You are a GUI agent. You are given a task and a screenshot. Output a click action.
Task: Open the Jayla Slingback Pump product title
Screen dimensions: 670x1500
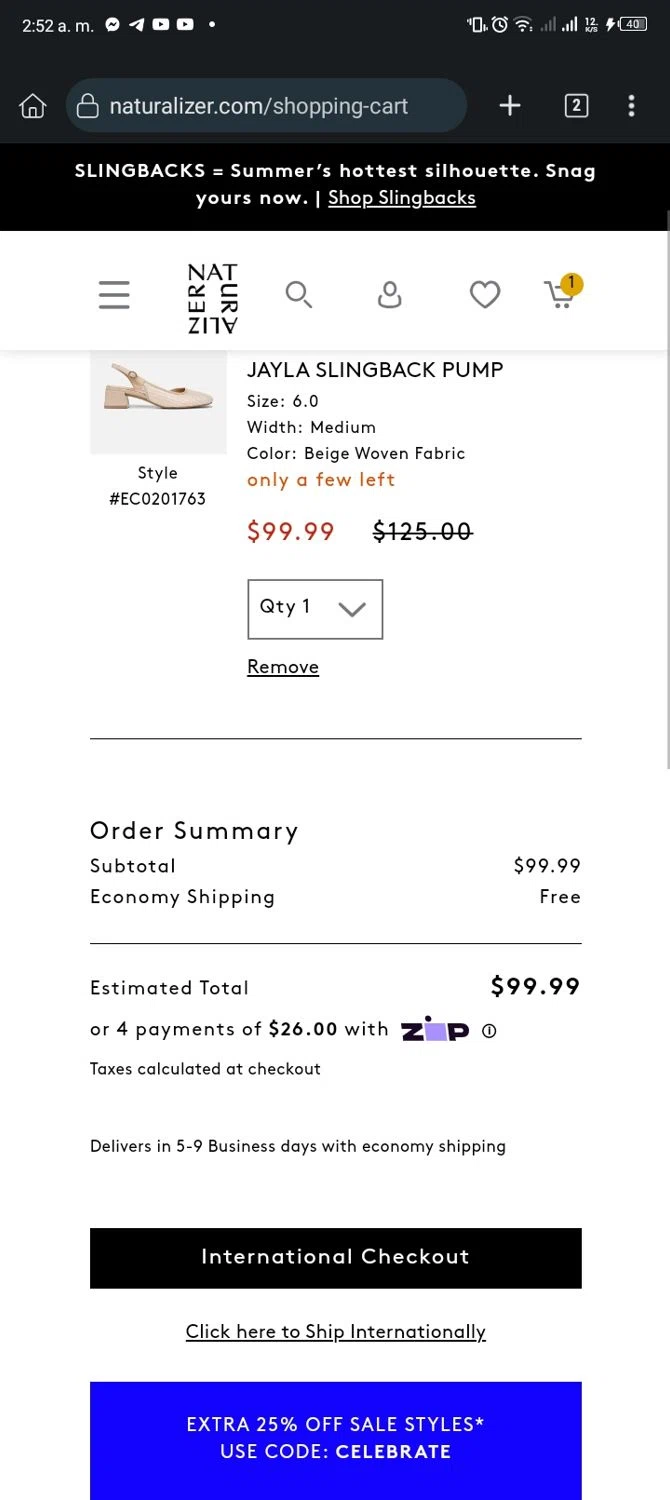(375, 370)
